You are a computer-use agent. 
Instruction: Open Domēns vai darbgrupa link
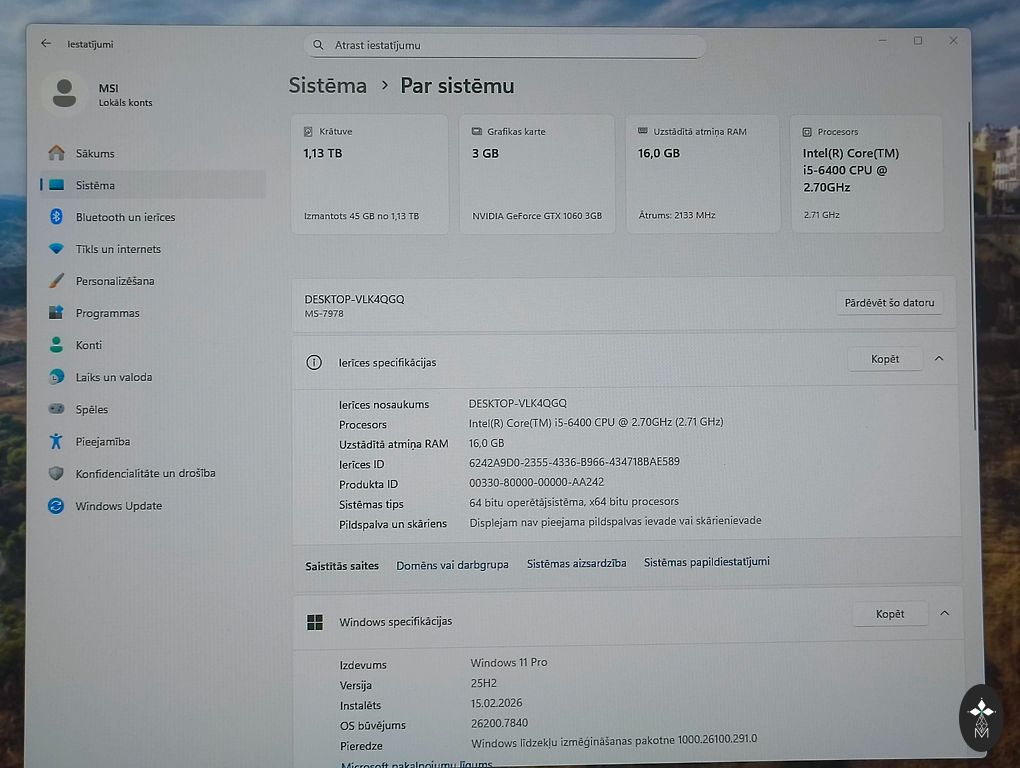point(452,565)
